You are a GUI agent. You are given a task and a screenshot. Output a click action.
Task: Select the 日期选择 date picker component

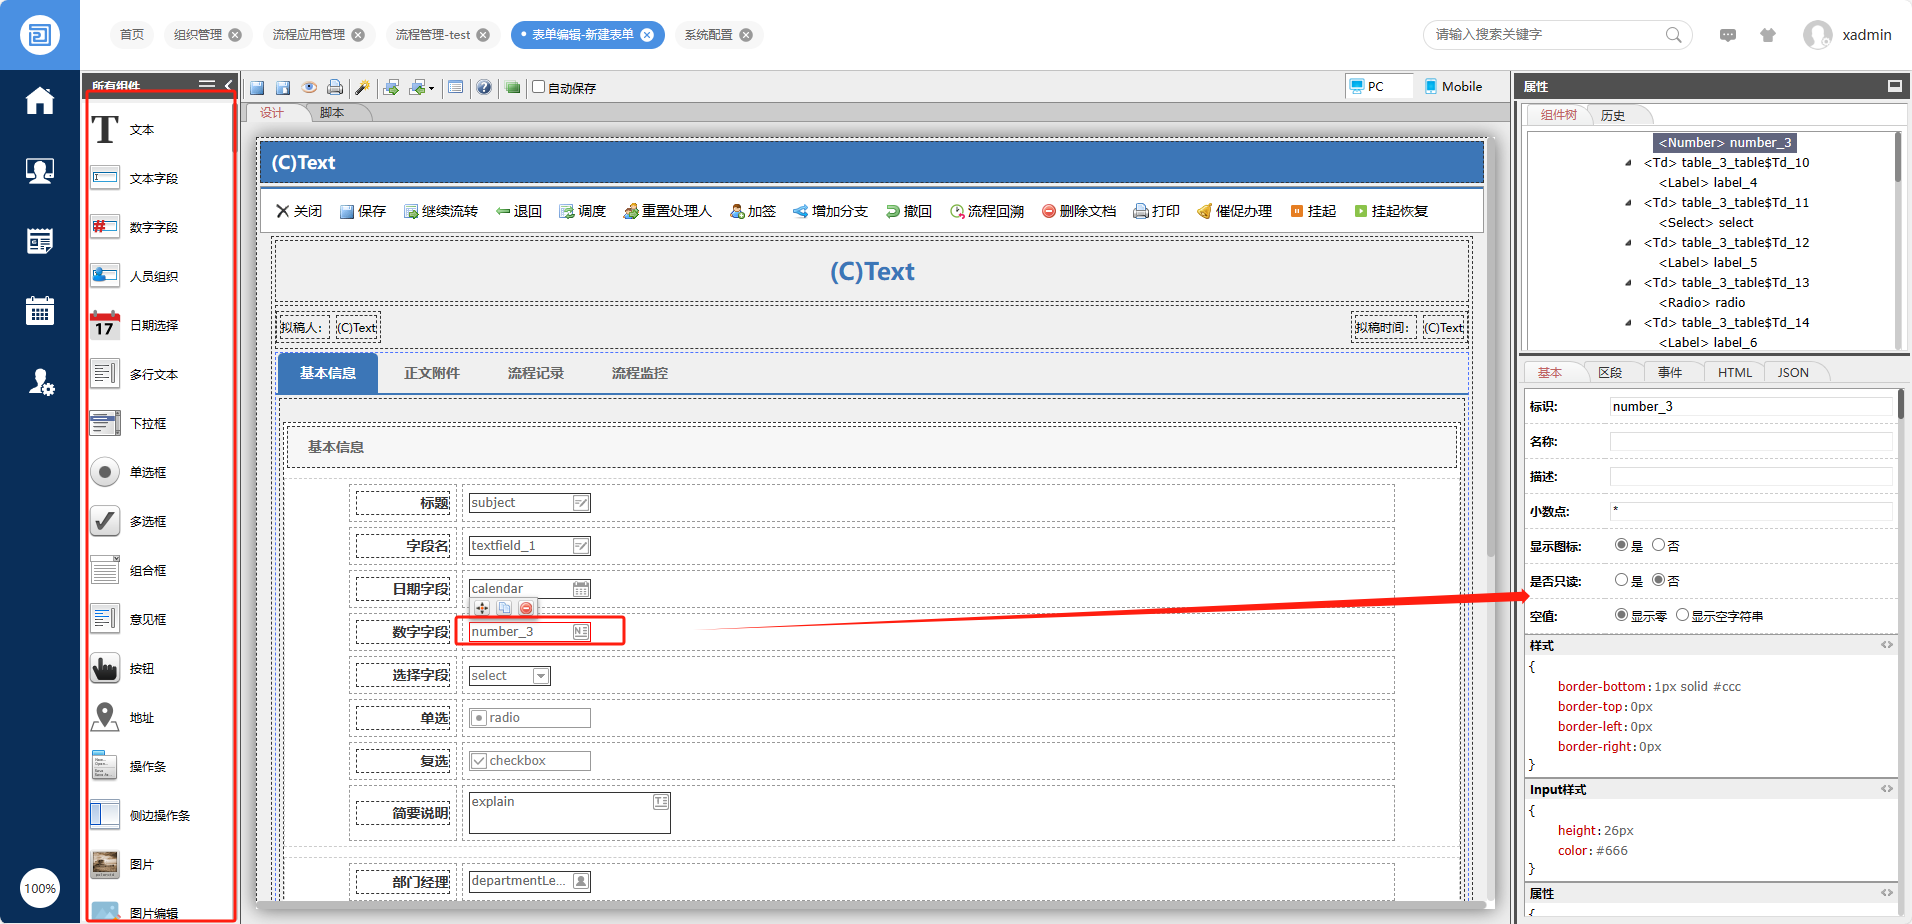(105, 325)
